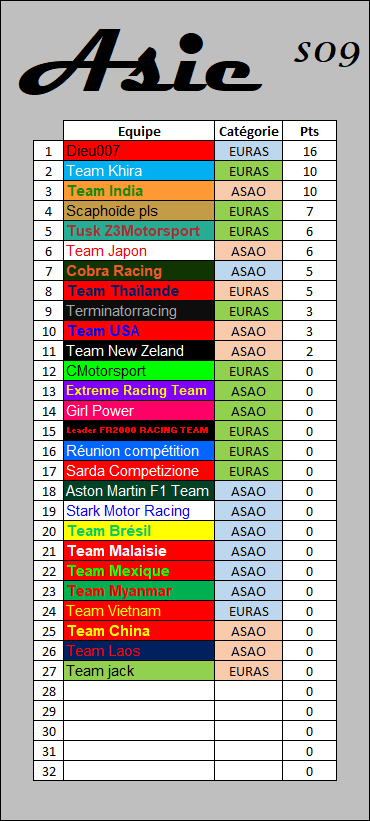This screenshot has height=821, width=370.
Task: Click the Catégorie column header
Action: (249, 131)
